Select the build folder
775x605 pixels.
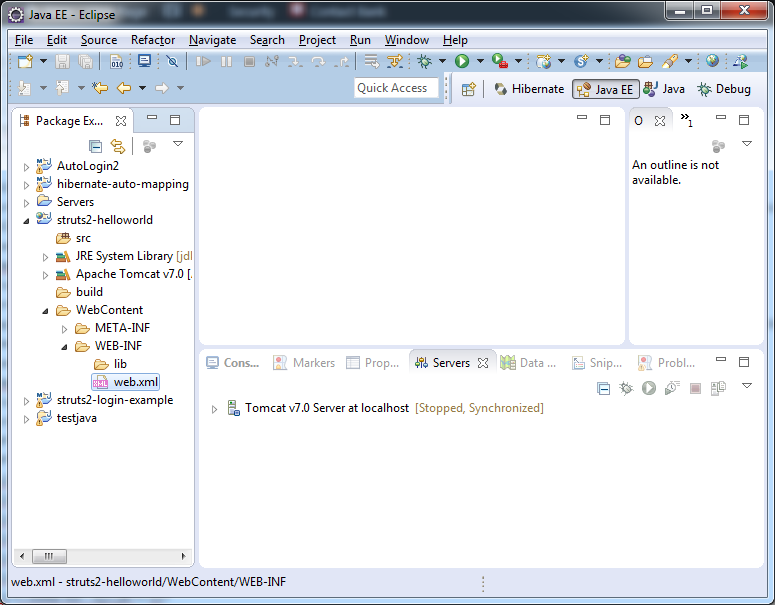click(80, 292)
